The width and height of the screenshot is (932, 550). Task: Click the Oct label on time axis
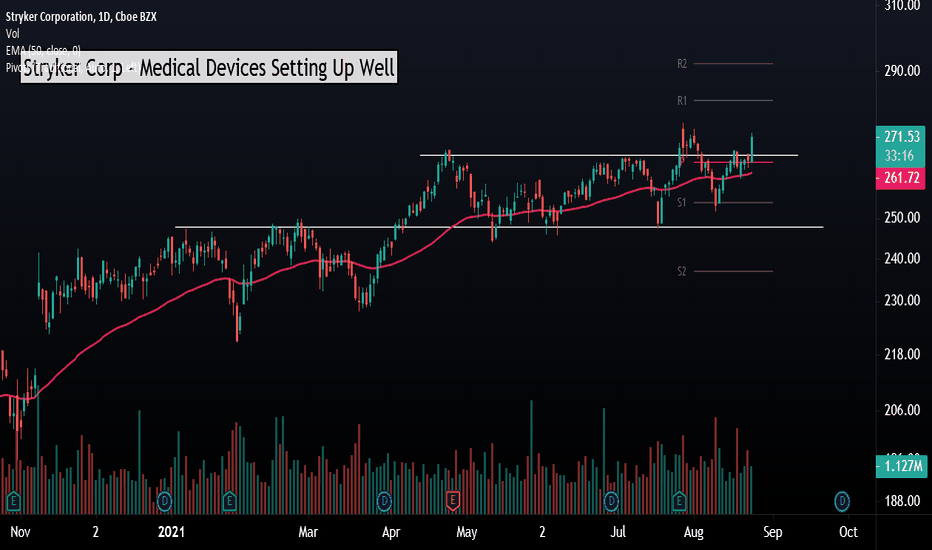[848, 532]
